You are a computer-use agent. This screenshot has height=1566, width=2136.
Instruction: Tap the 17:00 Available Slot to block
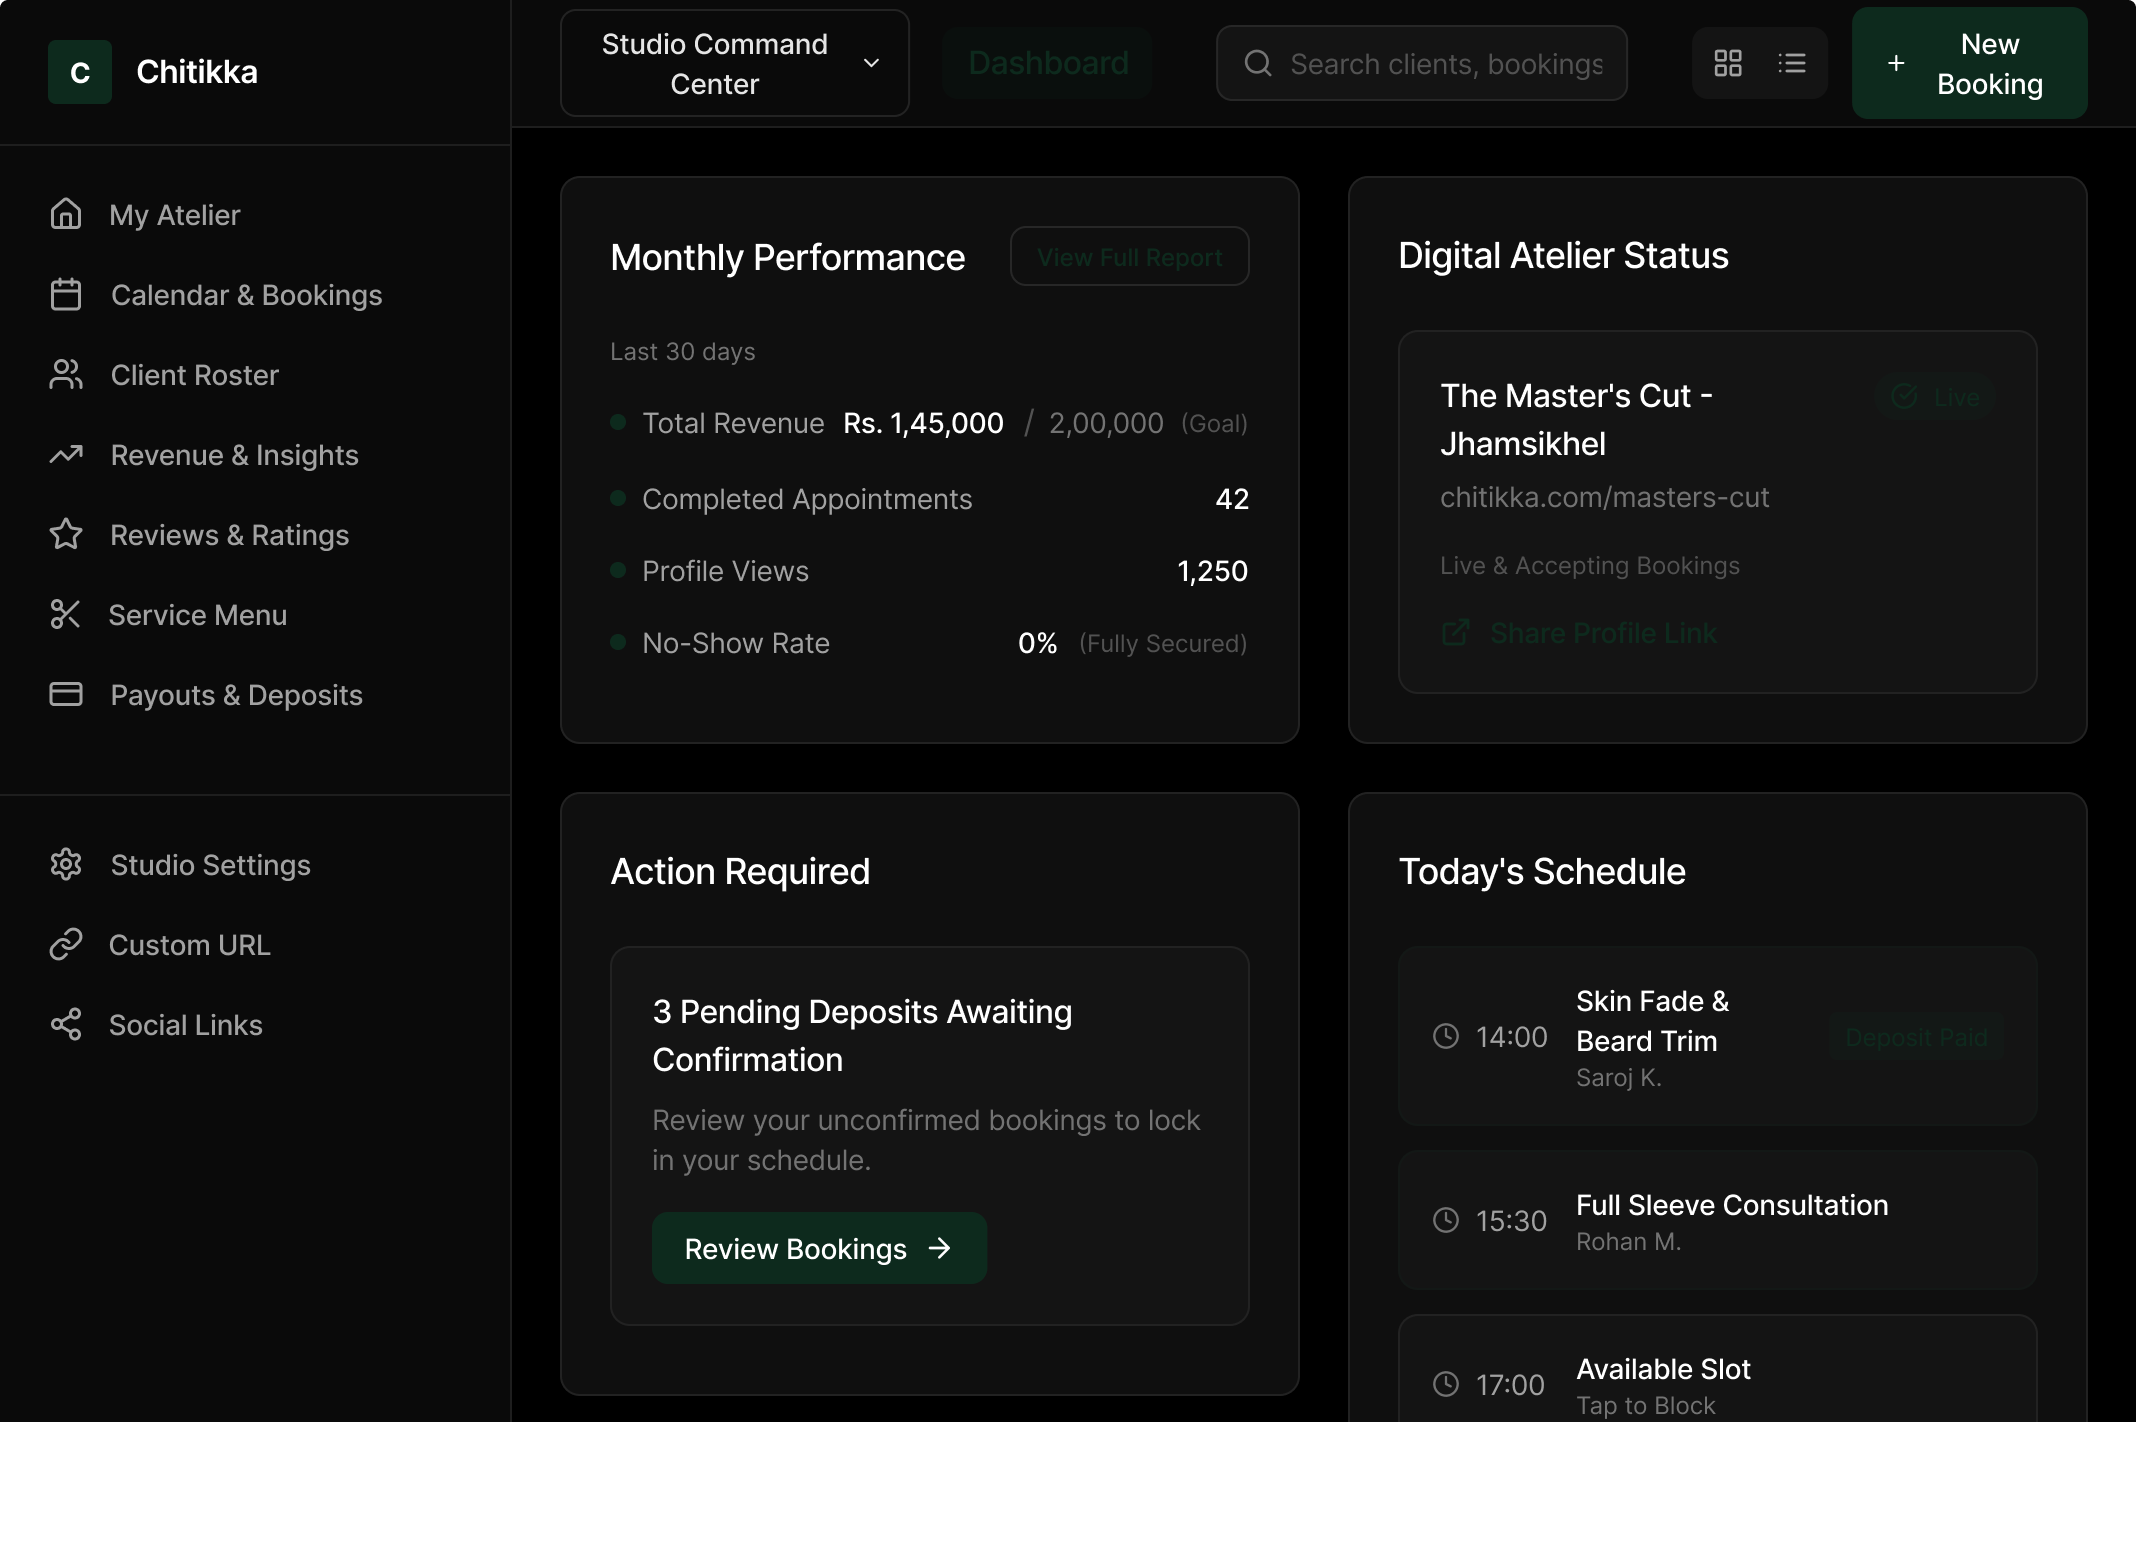(x=1717, y=1369)
